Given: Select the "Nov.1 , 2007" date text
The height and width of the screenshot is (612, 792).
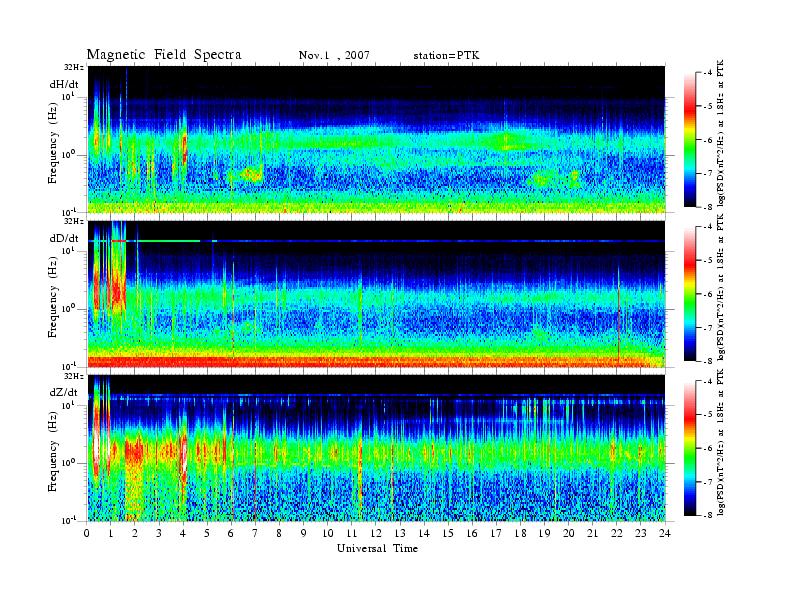Looking at the screenshot, I should coord(334,56).
